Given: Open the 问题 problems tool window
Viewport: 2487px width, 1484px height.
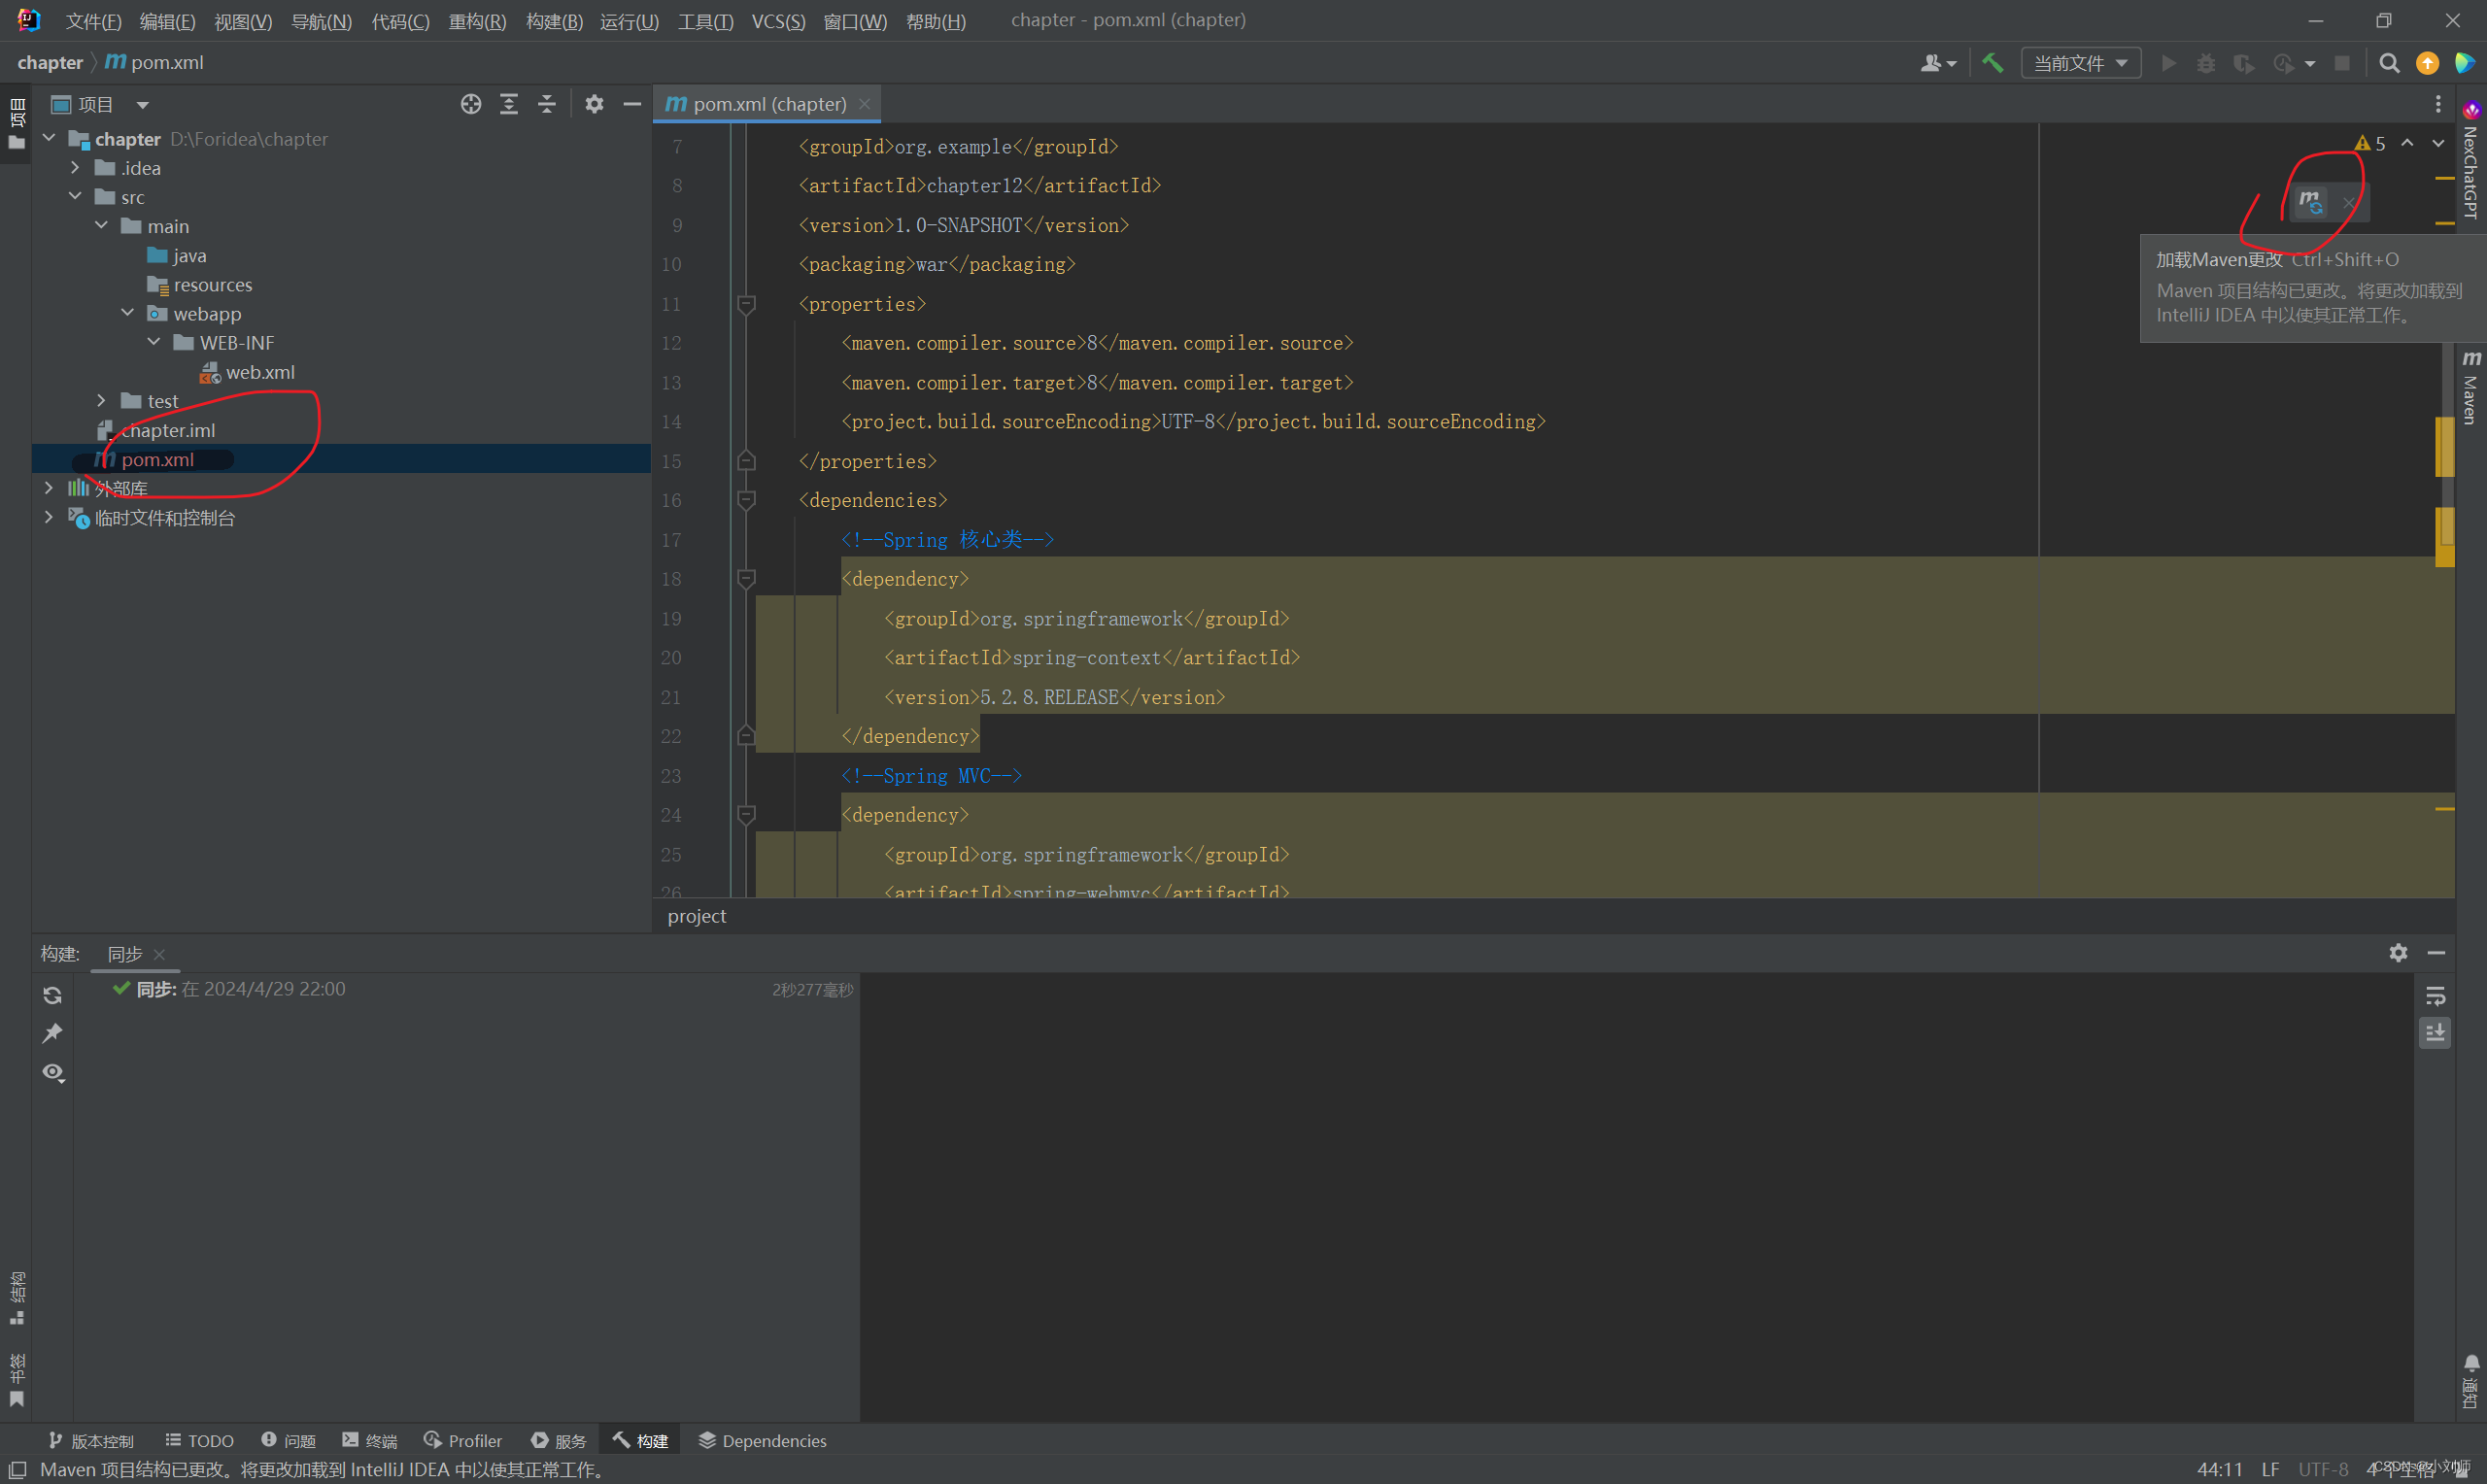Looking at the screenshot, I should (x=288, y=1440).
